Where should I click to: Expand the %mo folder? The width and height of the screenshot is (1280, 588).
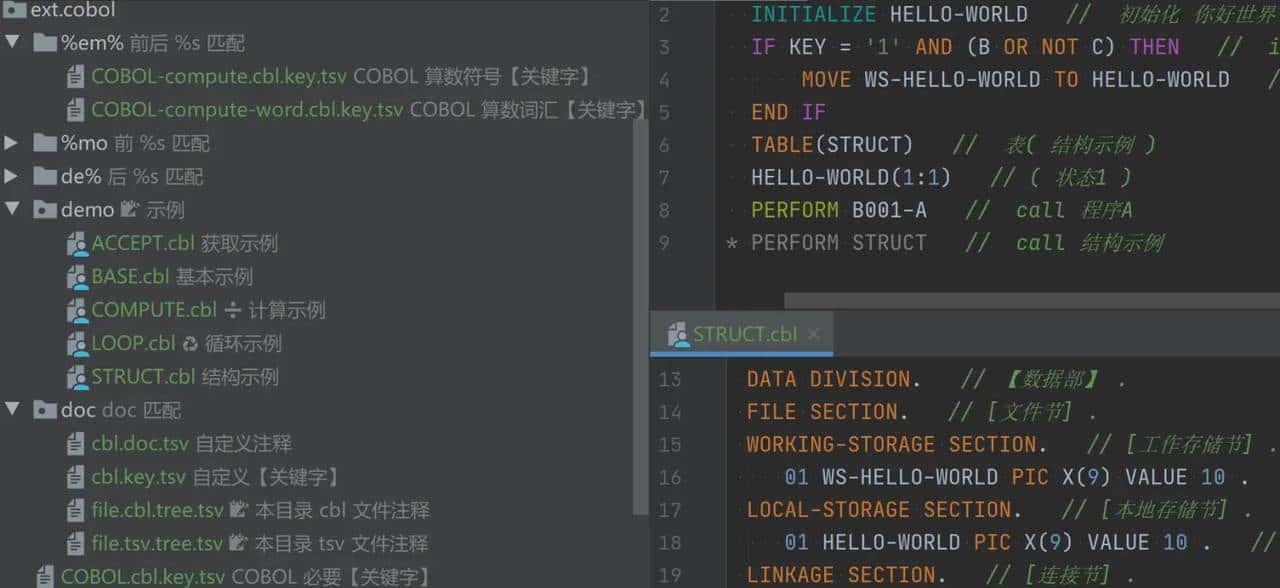coord(12,142)
